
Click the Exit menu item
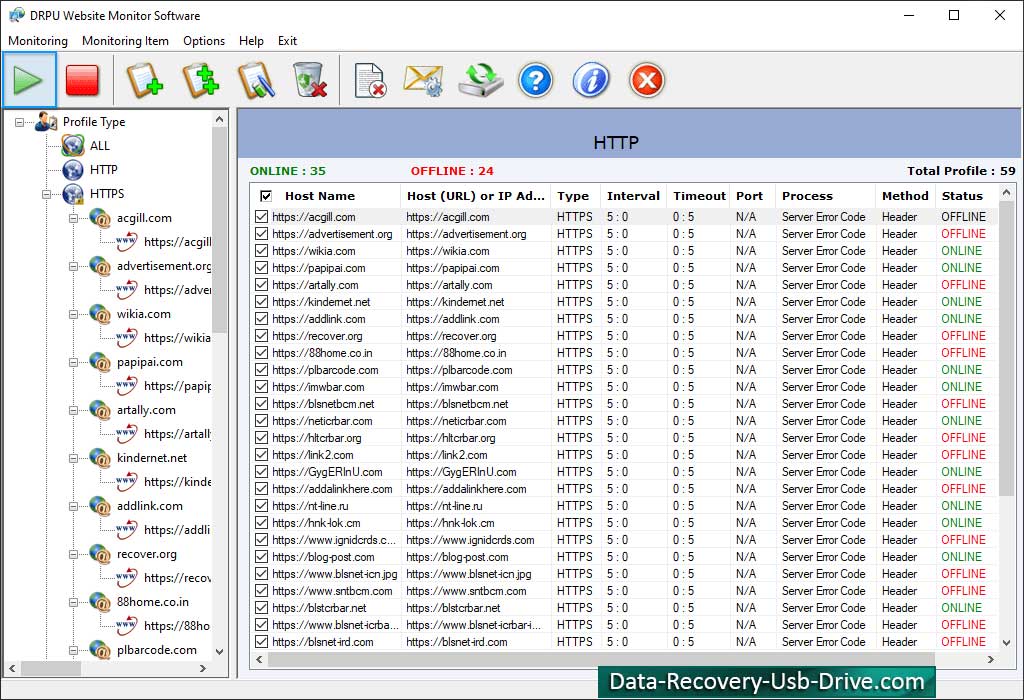pos(287,40)
